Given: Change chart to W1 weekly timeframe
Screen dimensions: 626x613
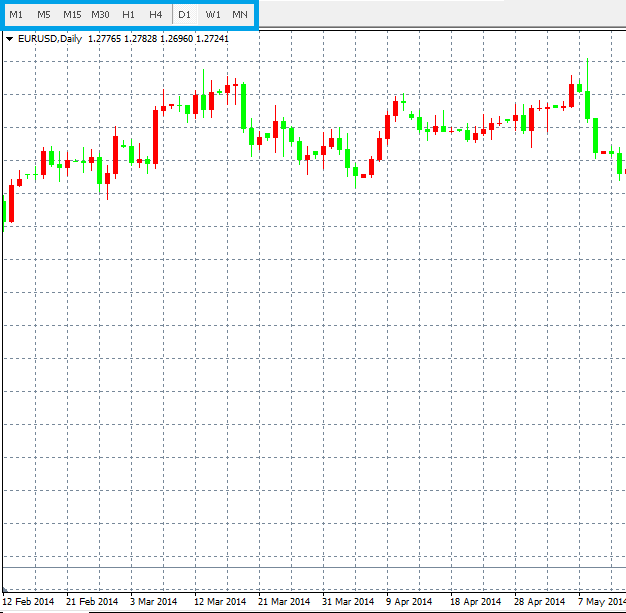Looking at the screenshot, I should click(x=213, y=15).
